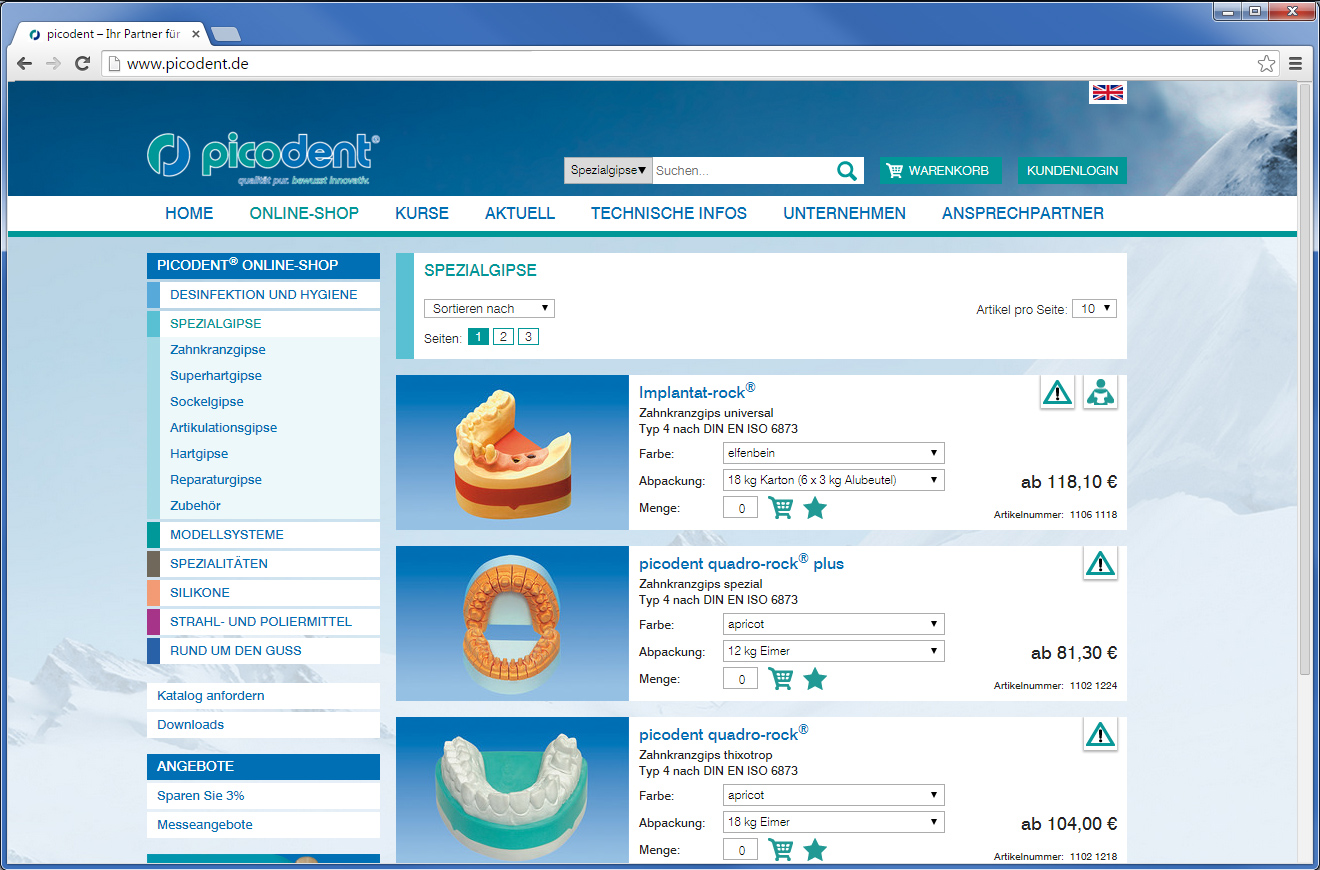Add Implantat-rock to cart via cart icon

pyautogui.click(x=781, y=508)
